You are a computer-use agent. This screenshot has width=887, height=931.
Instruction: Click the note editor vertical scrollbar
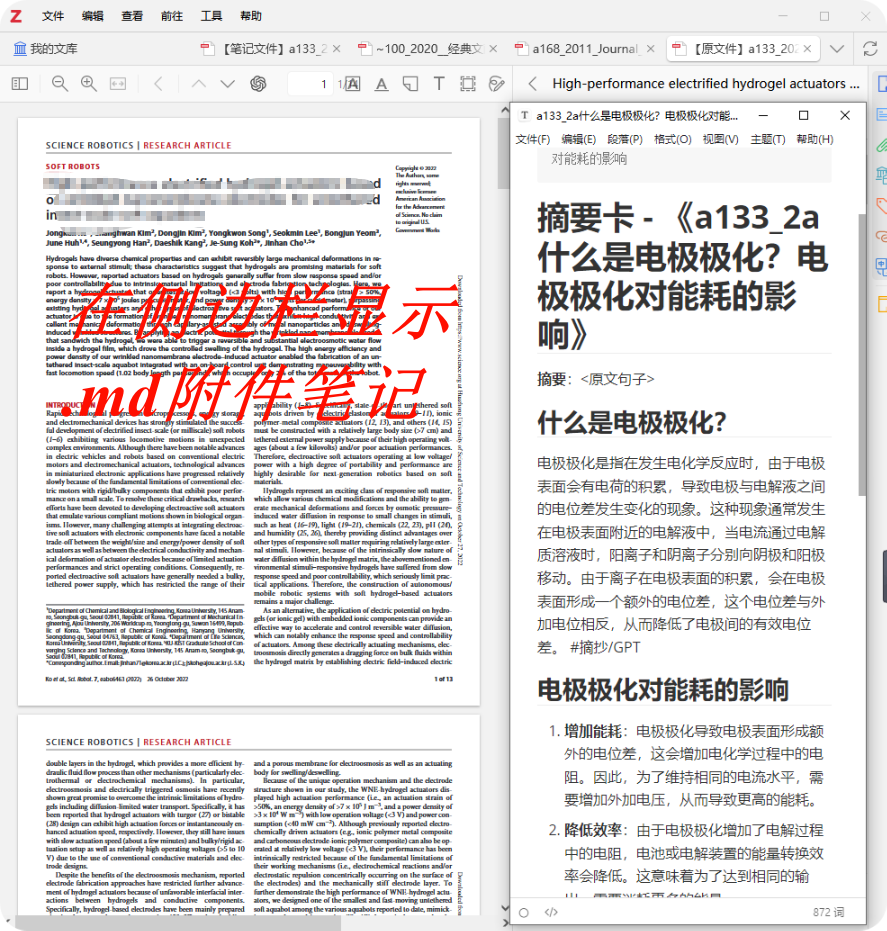coord(862,355)
